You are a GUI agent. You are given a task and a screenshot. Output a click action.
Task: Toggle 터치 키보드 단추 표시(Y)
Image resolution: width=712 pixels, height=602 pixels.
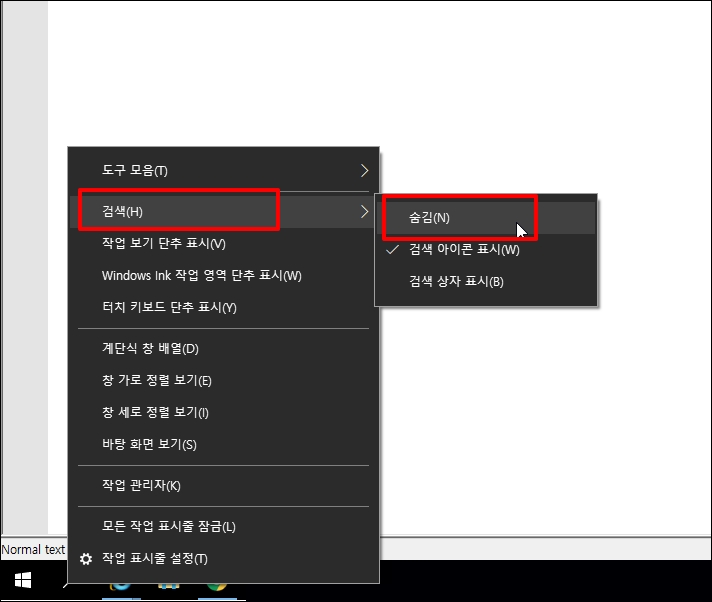[x=223, y=307]
